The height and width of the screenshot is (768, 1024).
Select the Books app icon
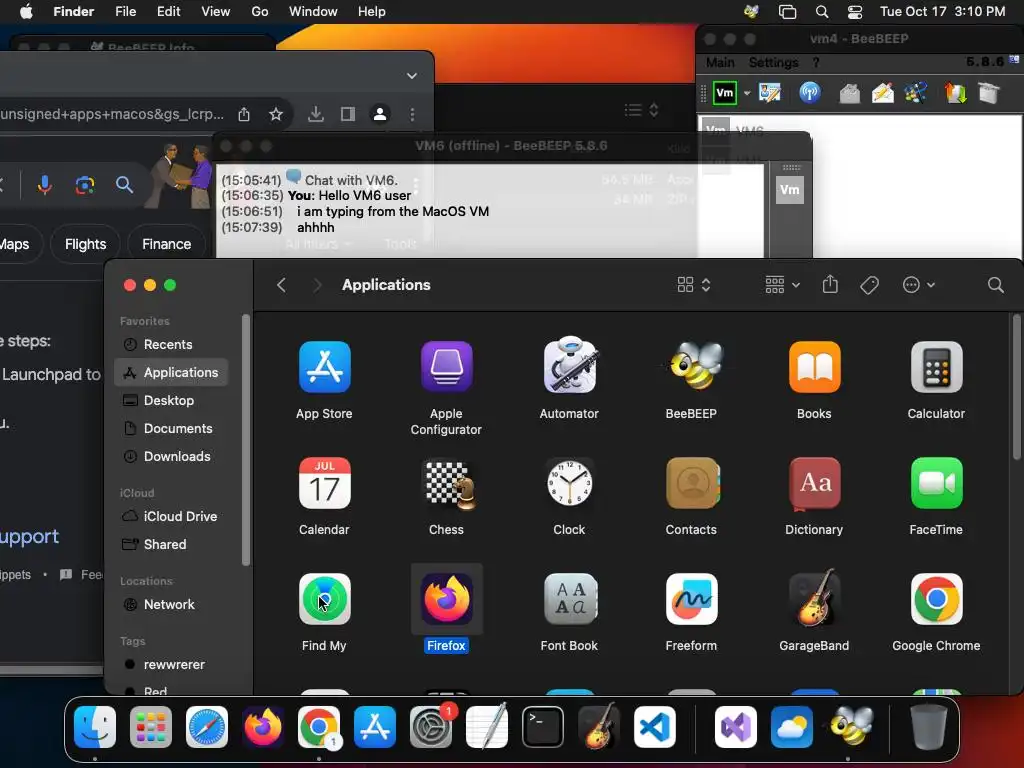pos(814,367)
